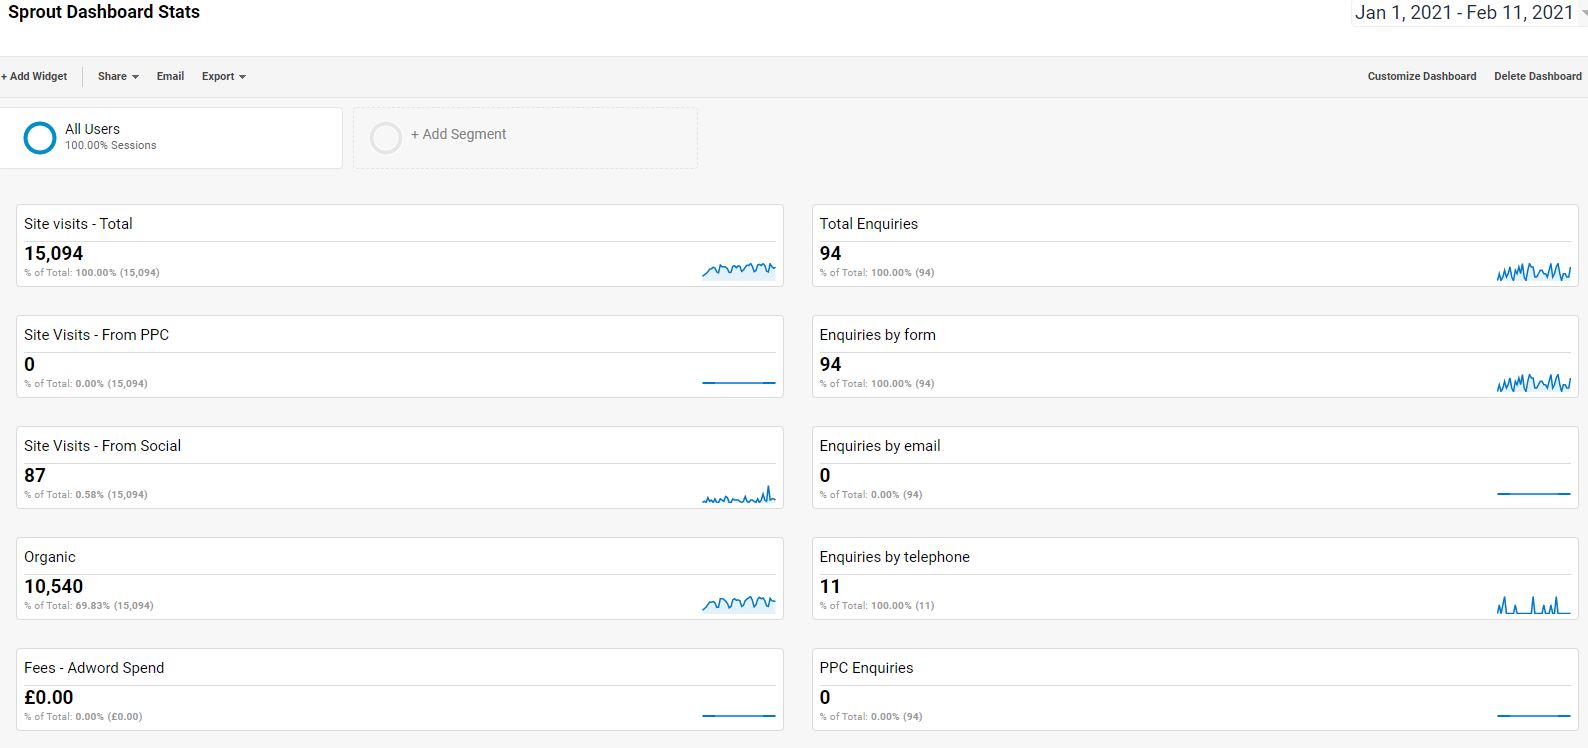Click the Email toolbar option
Screen dimensions: 1588x748
coord(170,76)
